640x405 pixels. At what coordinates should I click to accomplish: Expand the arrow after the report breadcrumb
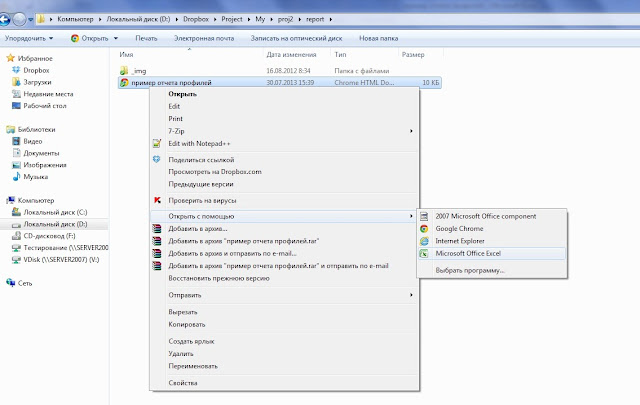[x=331, y=19]
